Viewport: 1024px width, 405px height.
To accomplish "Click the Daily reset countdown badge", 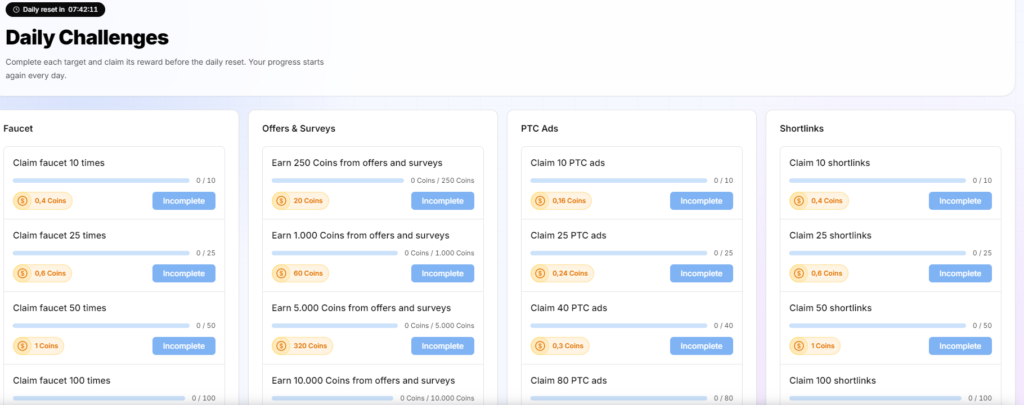I will pos(56,10).
